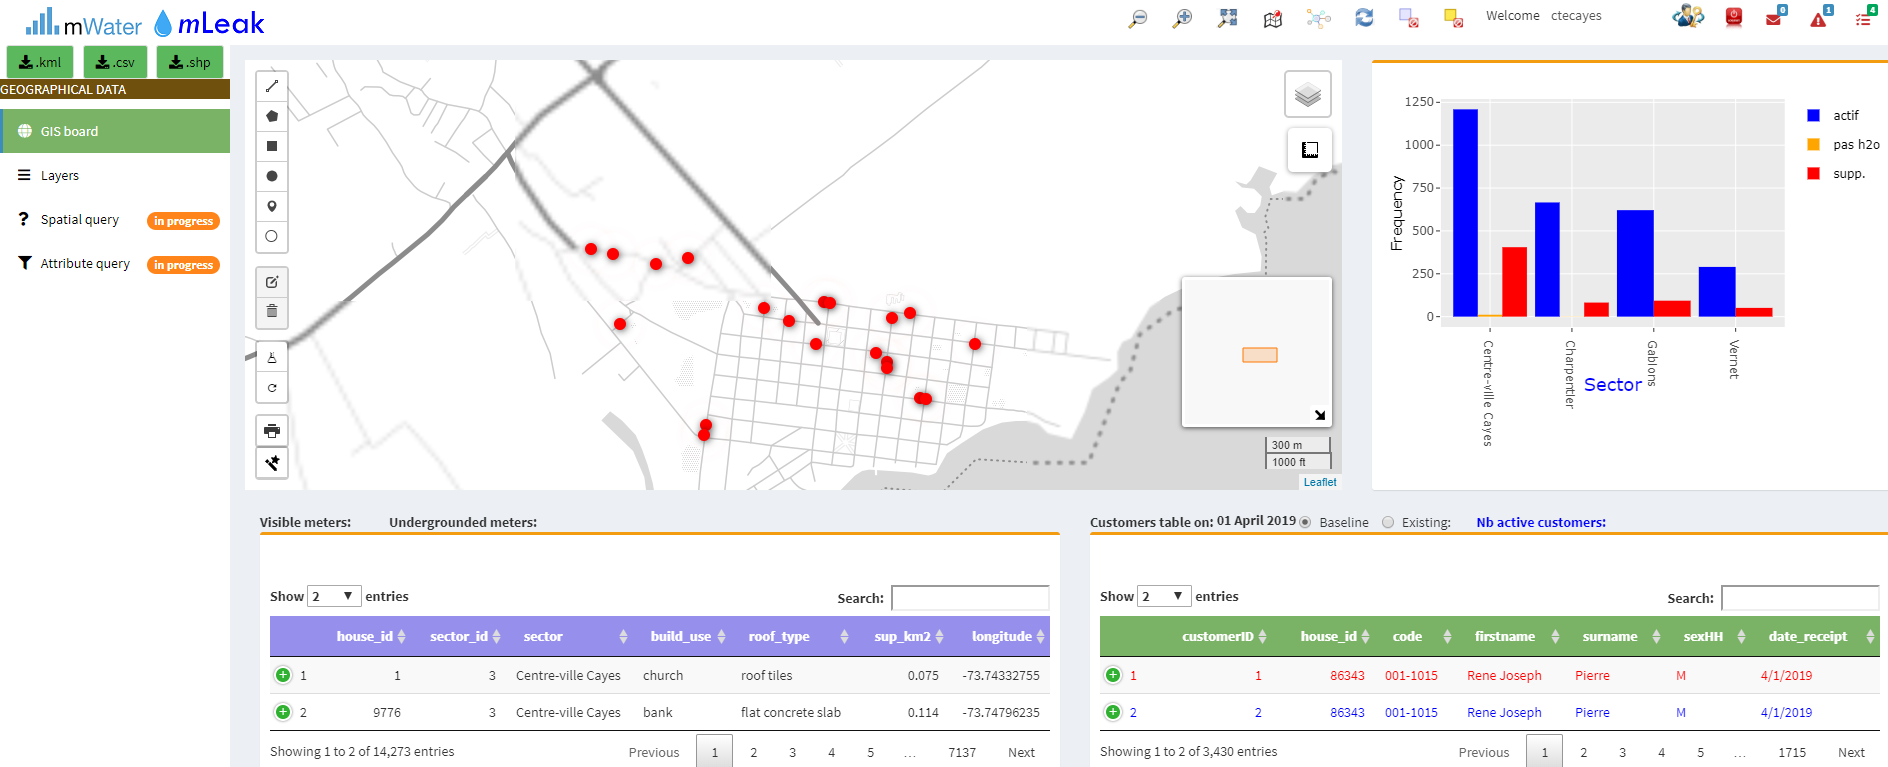The height and width of the screenshot is (767, 1888).
Task: Open the map layers control
Action: (1308, 95)
